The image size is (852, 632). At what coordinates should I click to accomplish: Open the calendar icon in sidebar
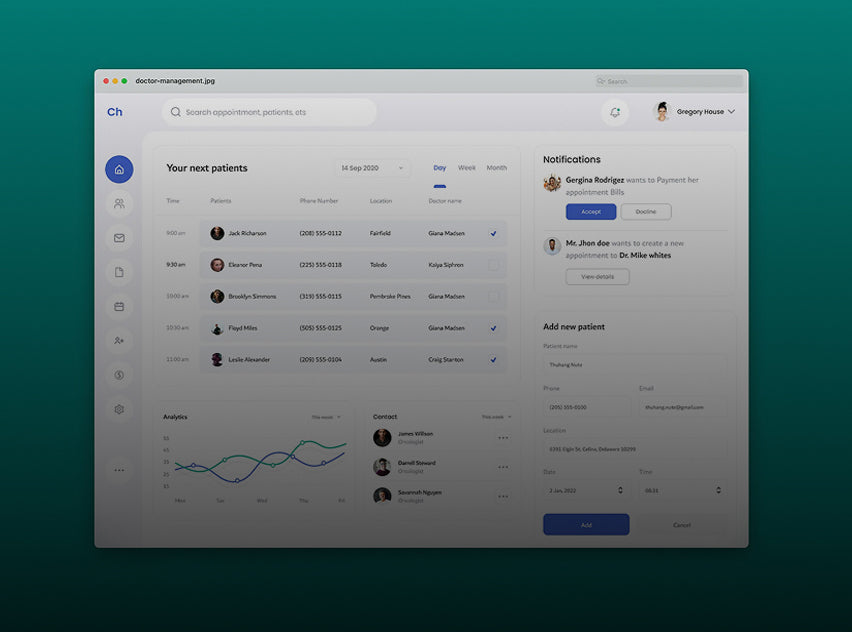point(119,306)
